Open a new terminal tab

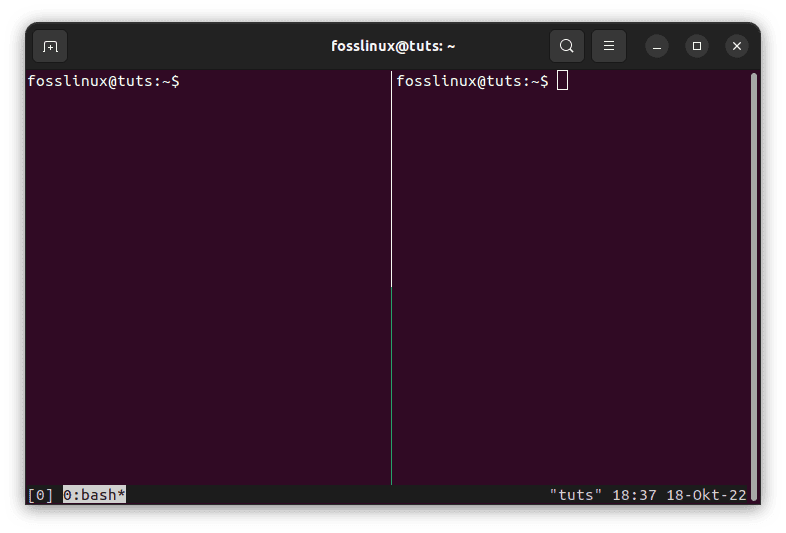pyautogui.click(x=50, y=46)
